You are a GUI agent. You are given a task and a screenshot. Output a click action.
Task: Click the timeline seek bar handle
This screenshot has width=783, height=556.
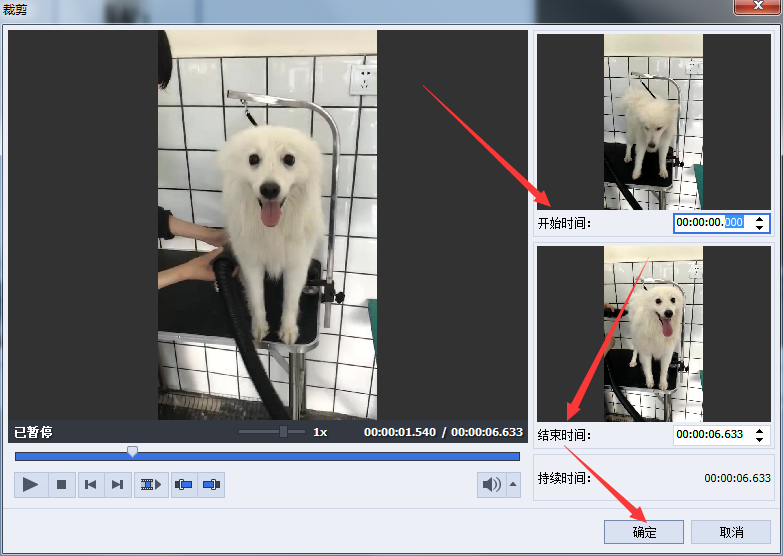pyautogui.click(x=132, y=453)
